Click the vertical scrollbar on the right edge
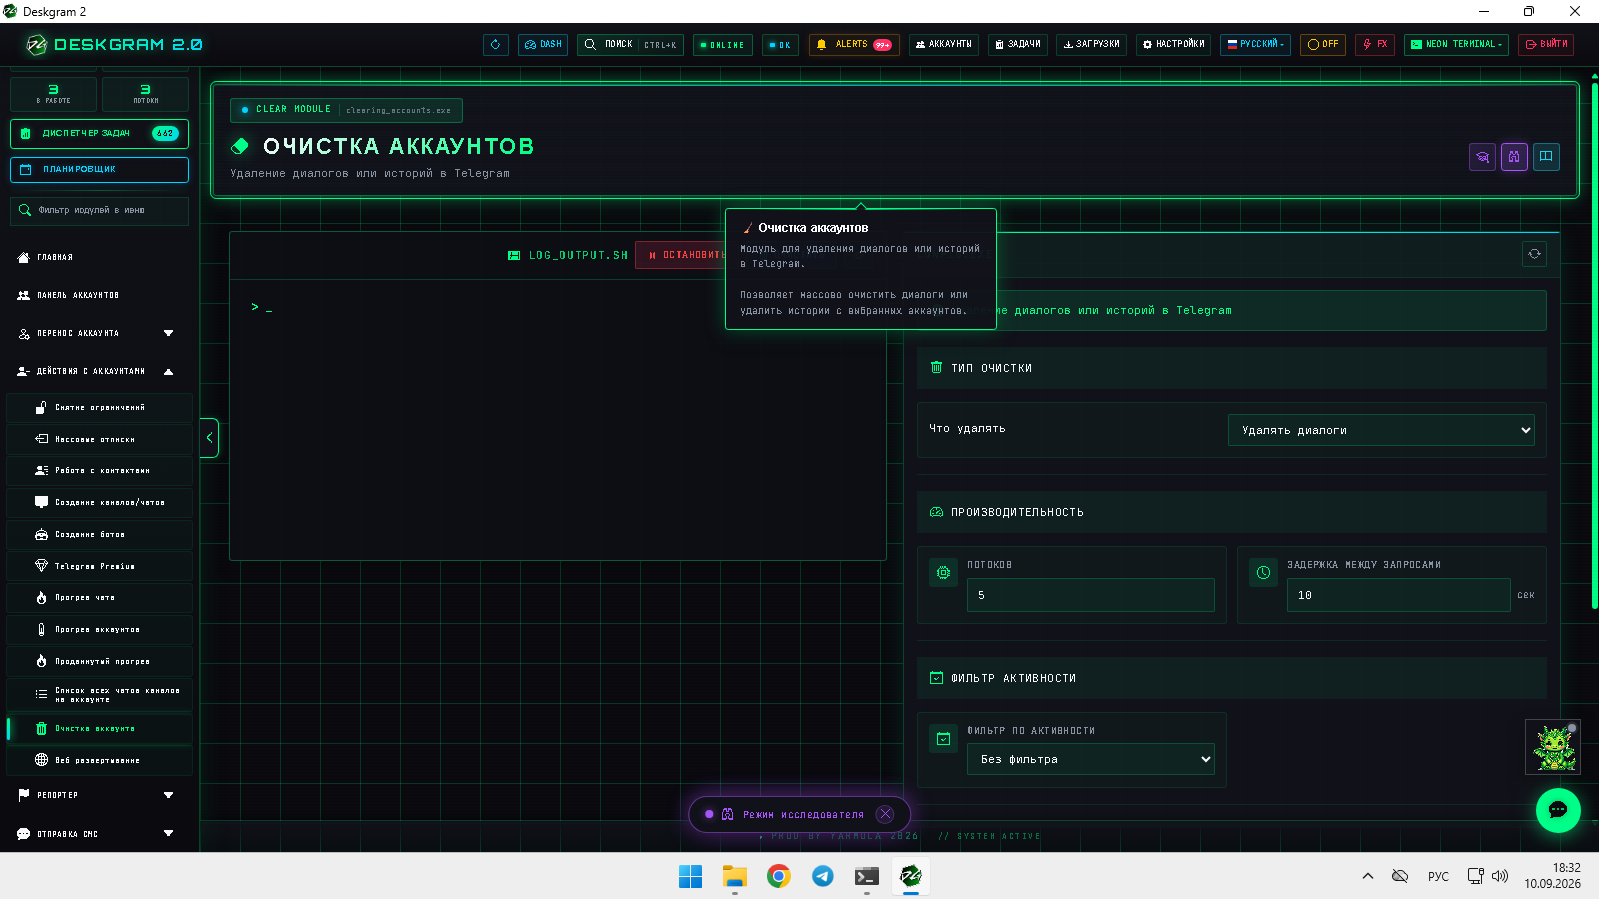Screen dimensions: 1599x899 point(1594,340)
